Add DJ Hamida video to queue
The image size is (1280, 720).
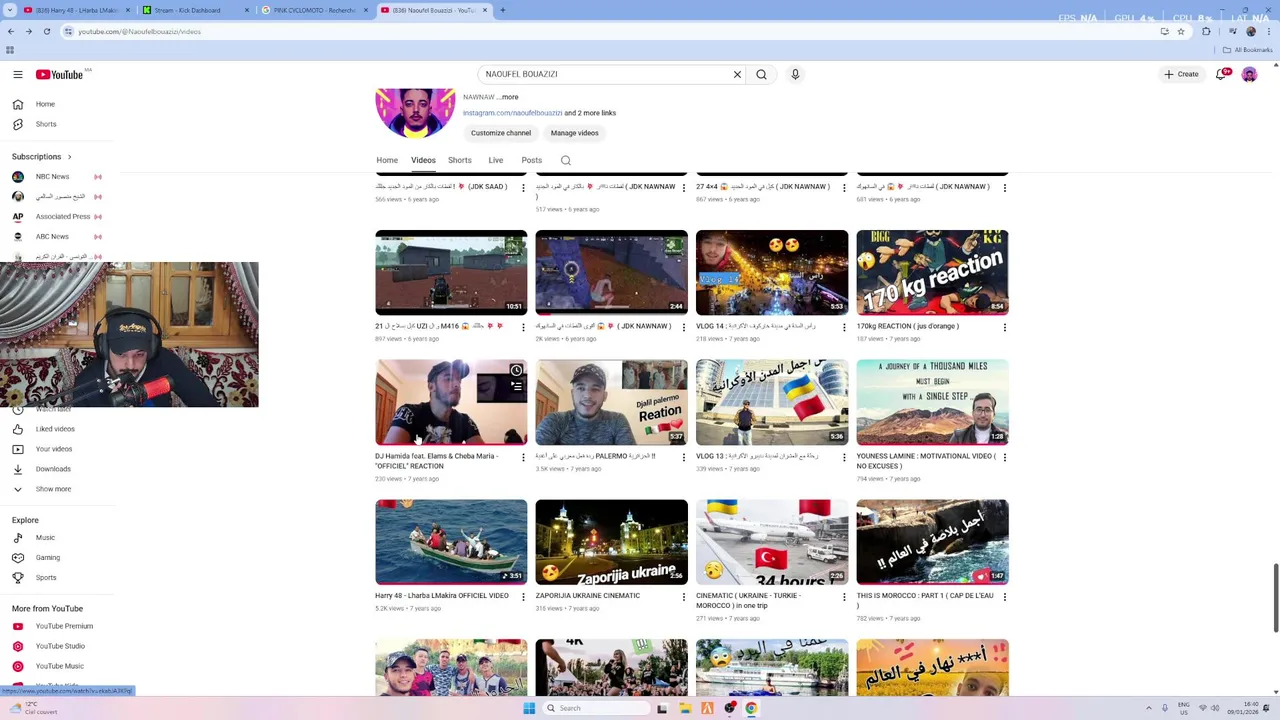point(516,386)
